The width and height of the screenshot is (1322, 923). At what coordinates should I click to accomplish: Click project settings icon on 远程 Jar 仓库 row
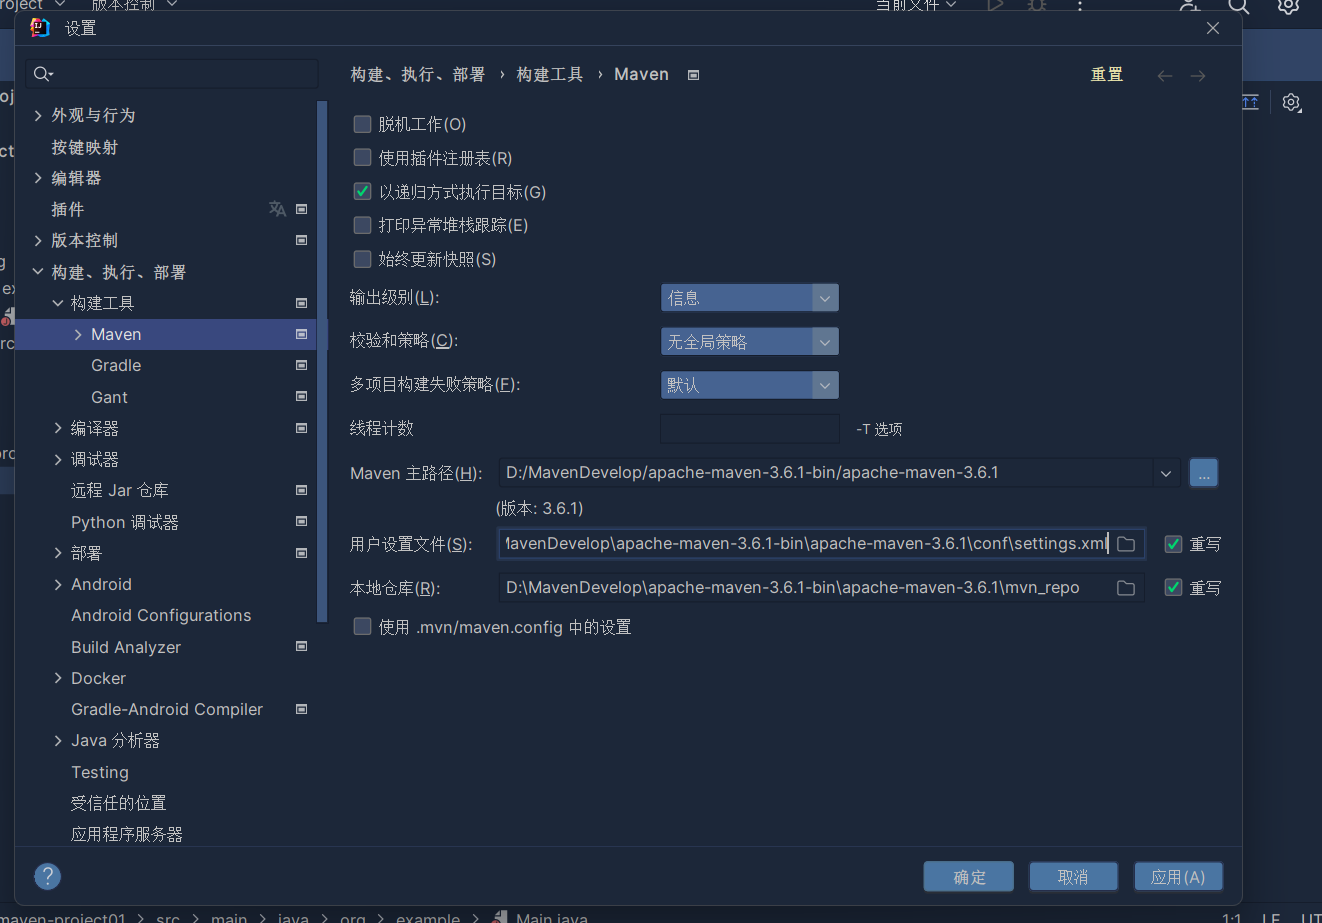(301, 490)
